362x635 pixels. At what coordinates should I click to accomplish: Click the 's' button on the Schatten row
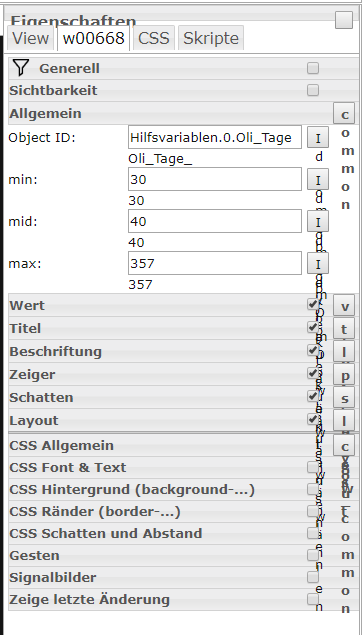[344, 398]
